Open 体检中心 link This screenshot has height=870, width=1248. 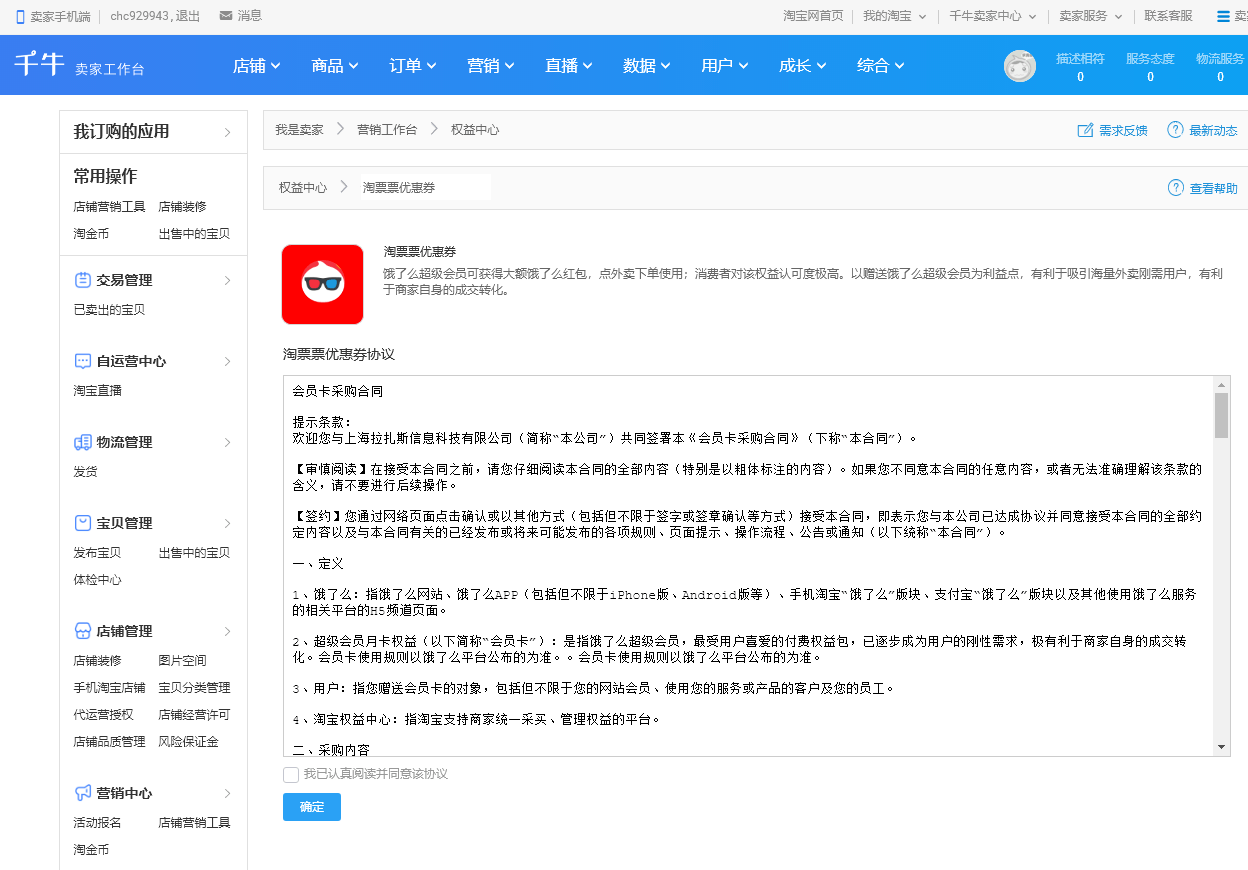pyautogui.click(x=97, y=580)
